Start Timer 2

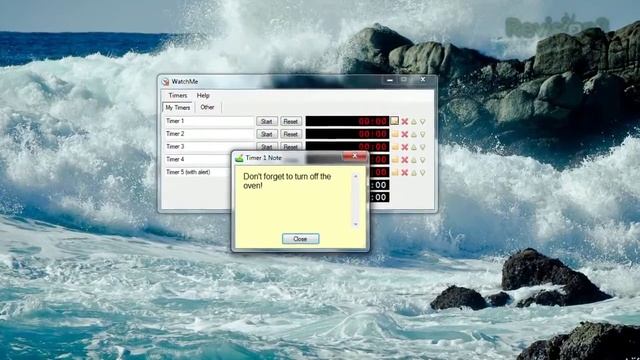(267, 134)
